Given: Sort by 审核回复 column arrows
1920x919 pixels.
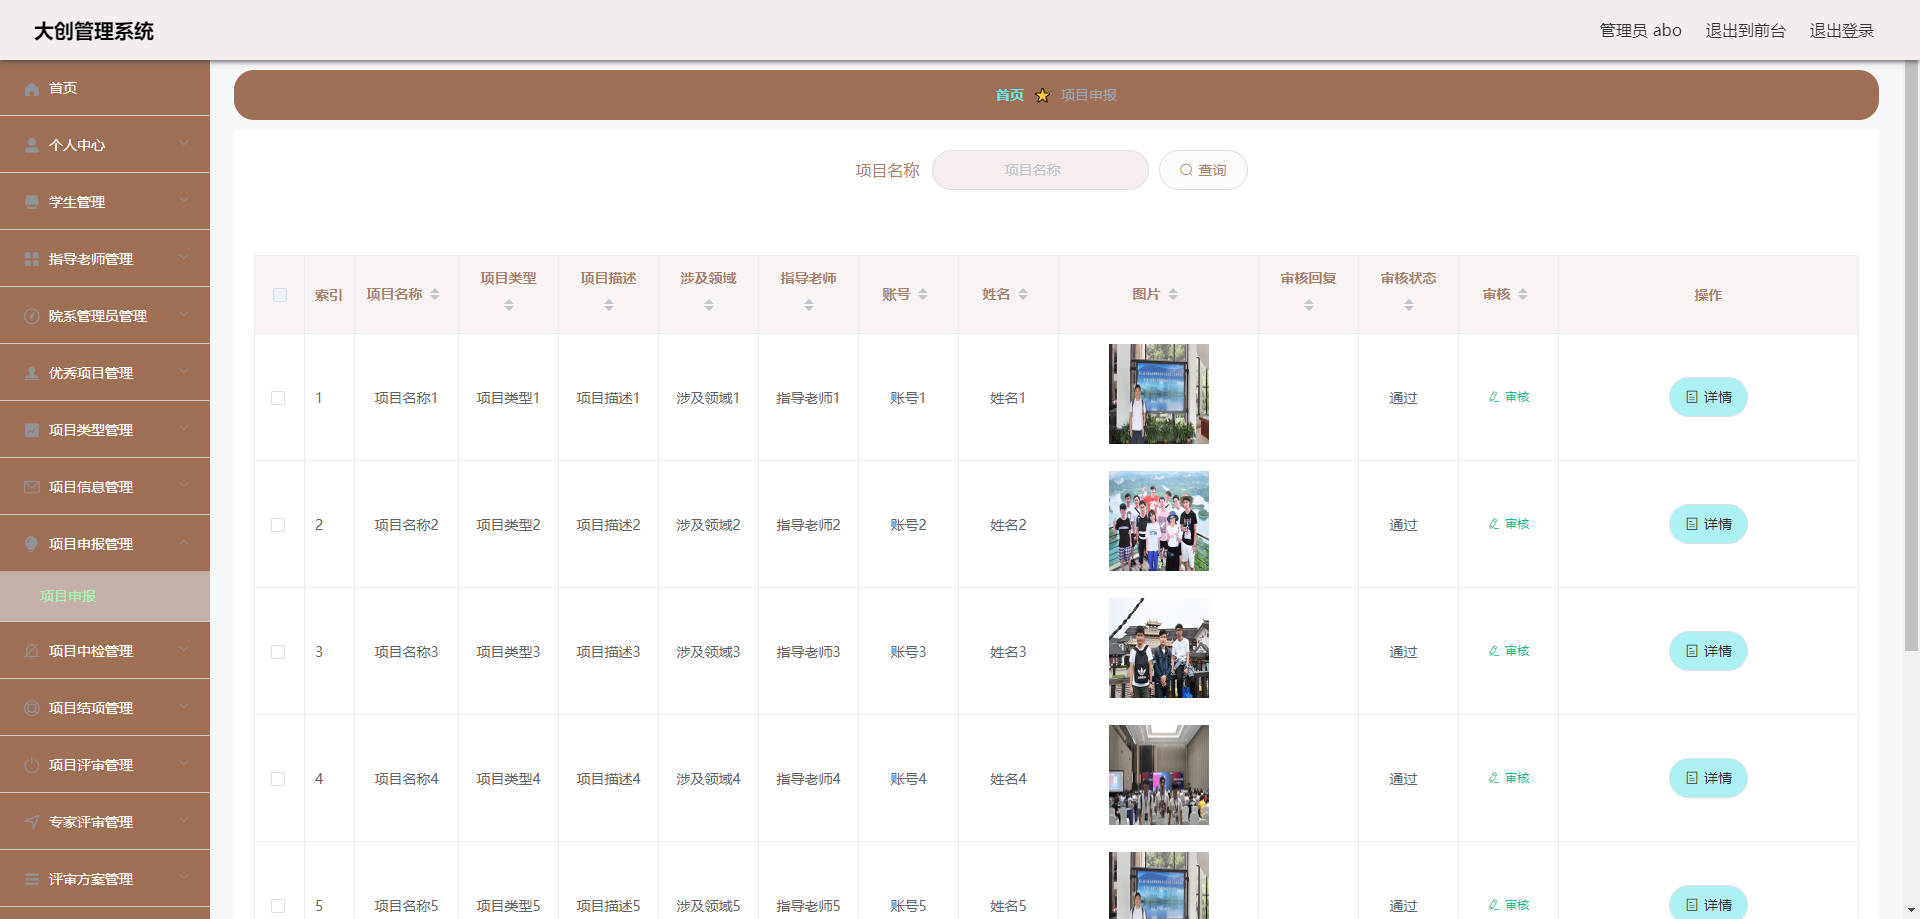Looking at the screenshot, I should (1309, 306).
